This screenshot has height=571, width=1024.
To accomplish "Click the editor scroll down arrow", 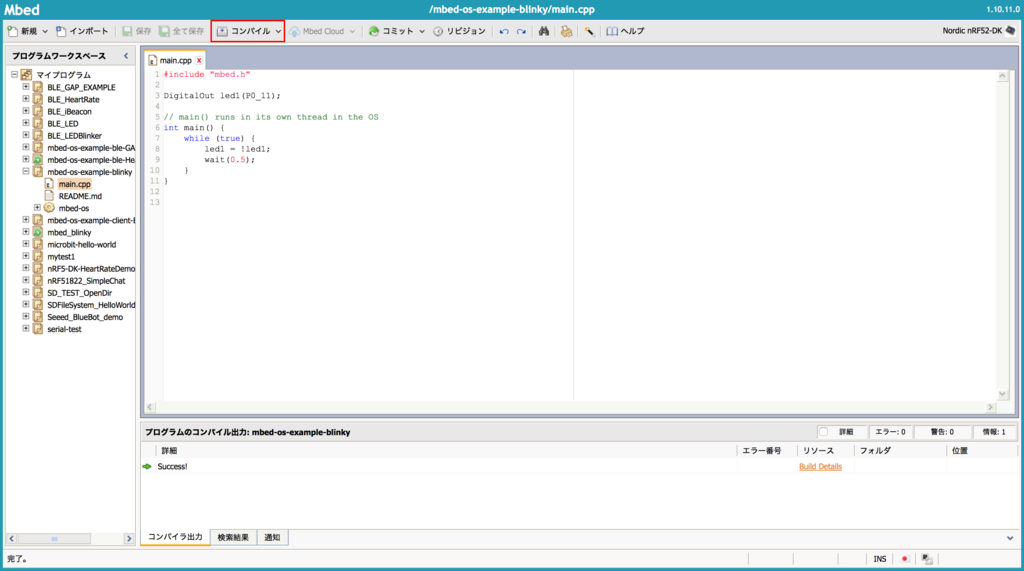I will 1002,394.
